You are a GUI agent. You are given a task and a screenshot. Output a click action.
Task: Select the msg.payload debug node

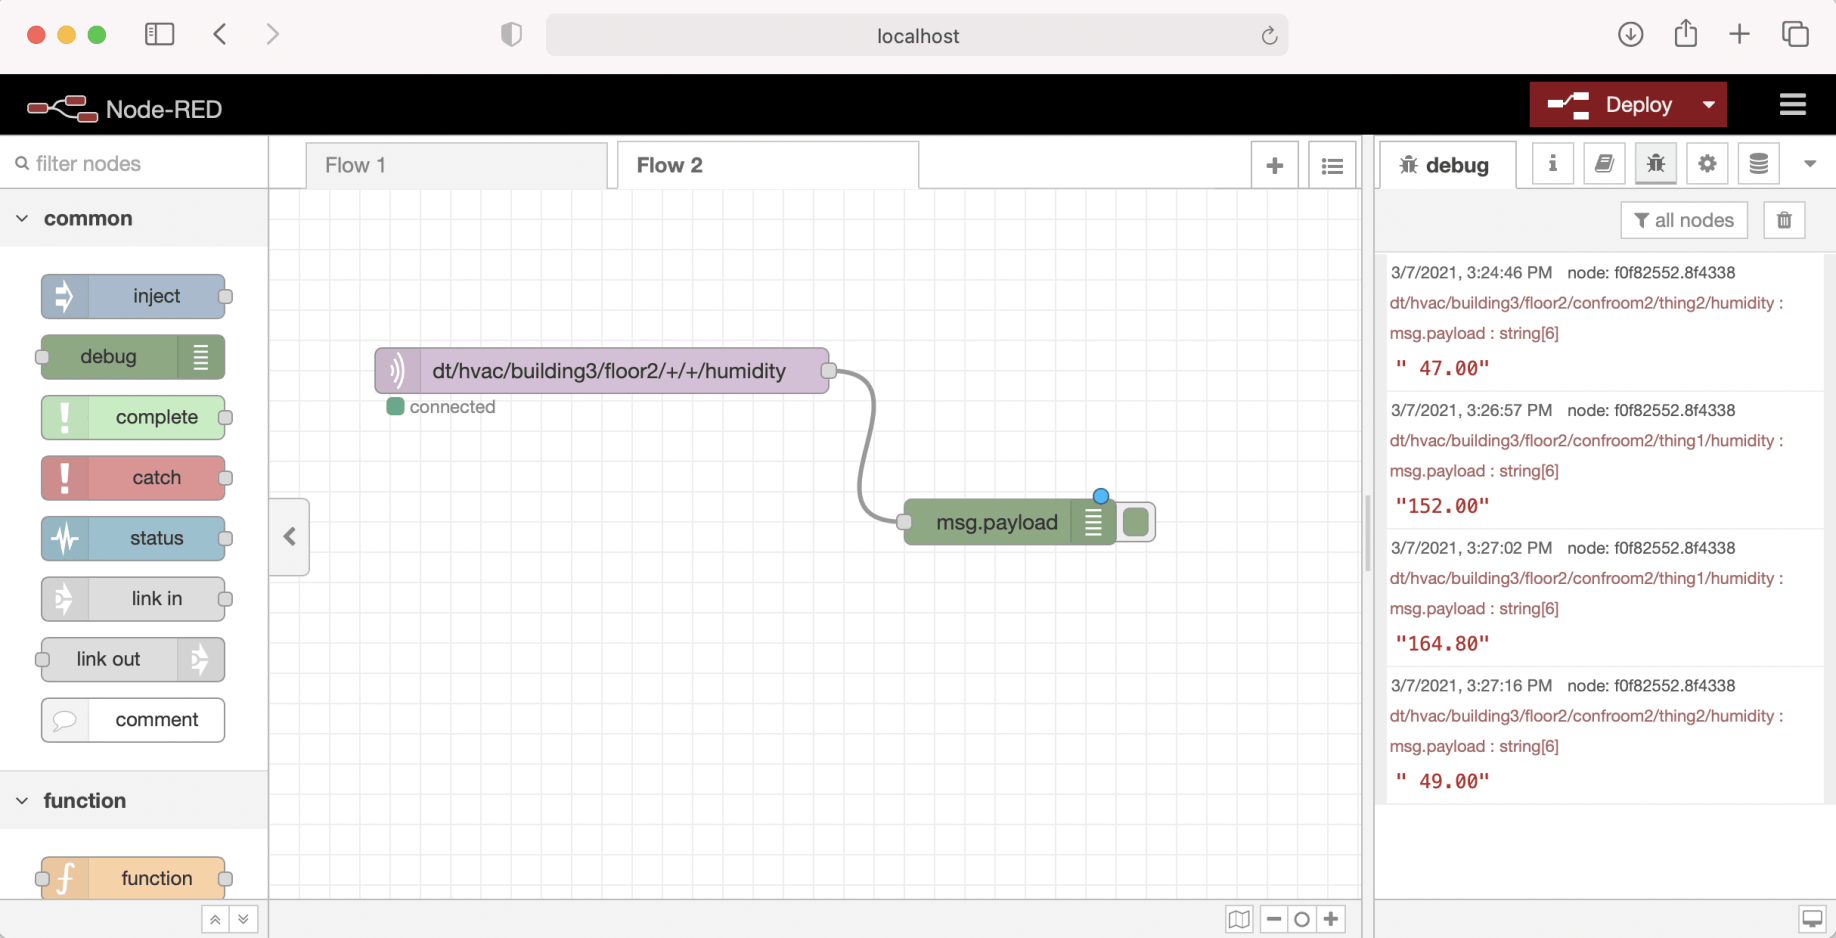tap(1010, 522)
